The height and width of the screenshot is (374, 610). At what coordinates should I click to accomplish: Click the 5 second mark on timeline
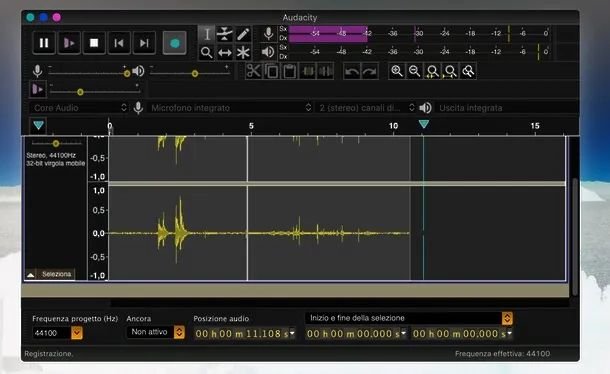[x=251, y=126]
